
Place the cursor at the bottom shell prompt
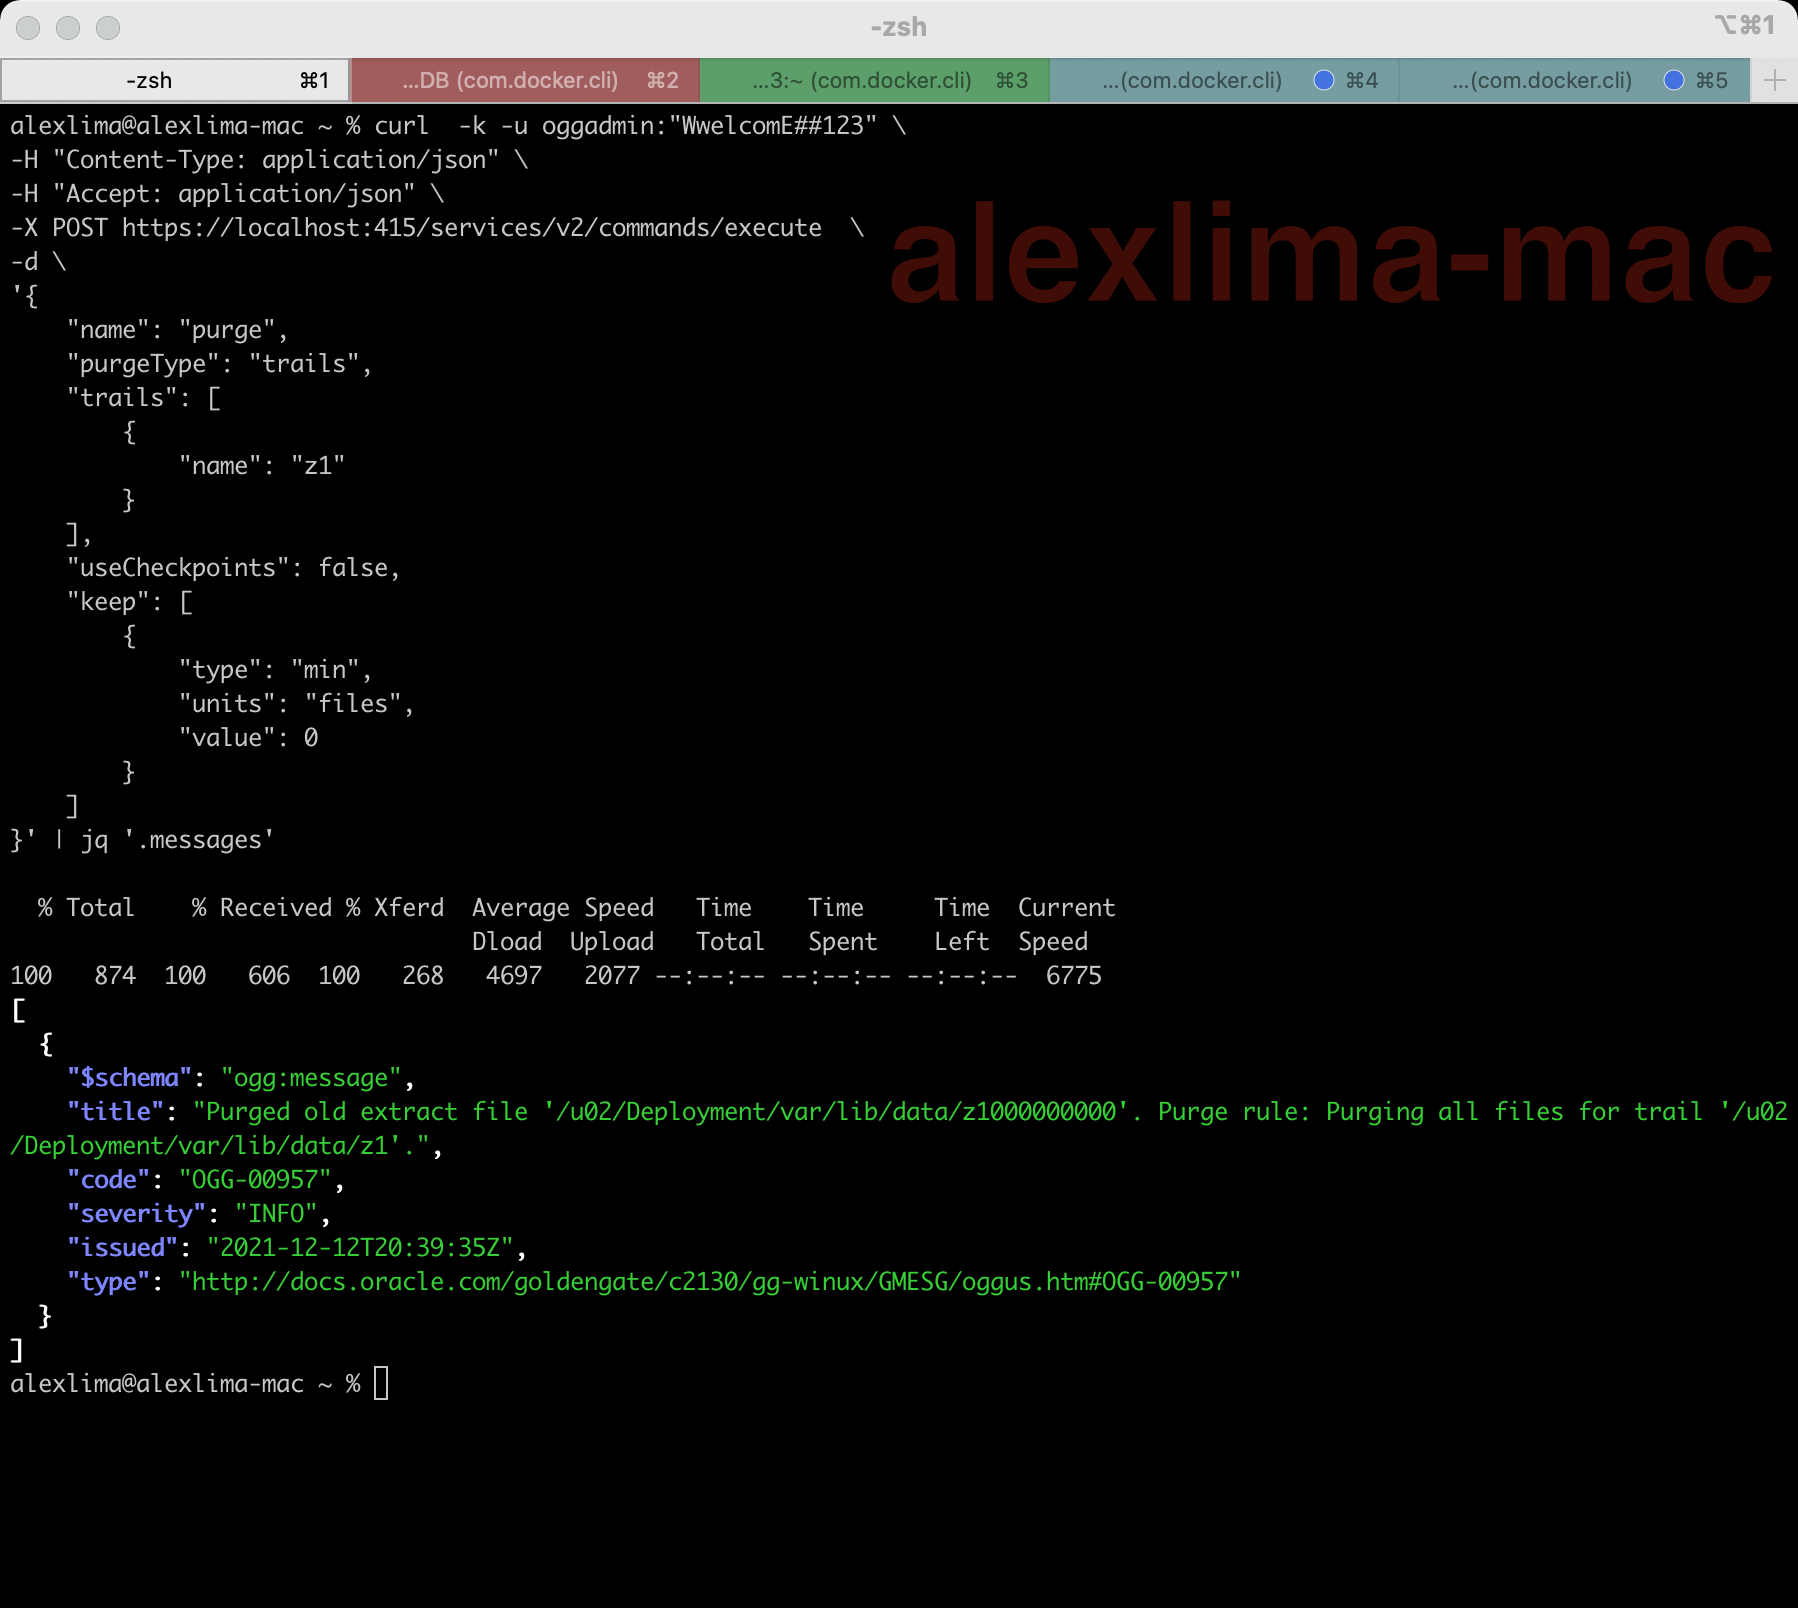point(381,1384)
